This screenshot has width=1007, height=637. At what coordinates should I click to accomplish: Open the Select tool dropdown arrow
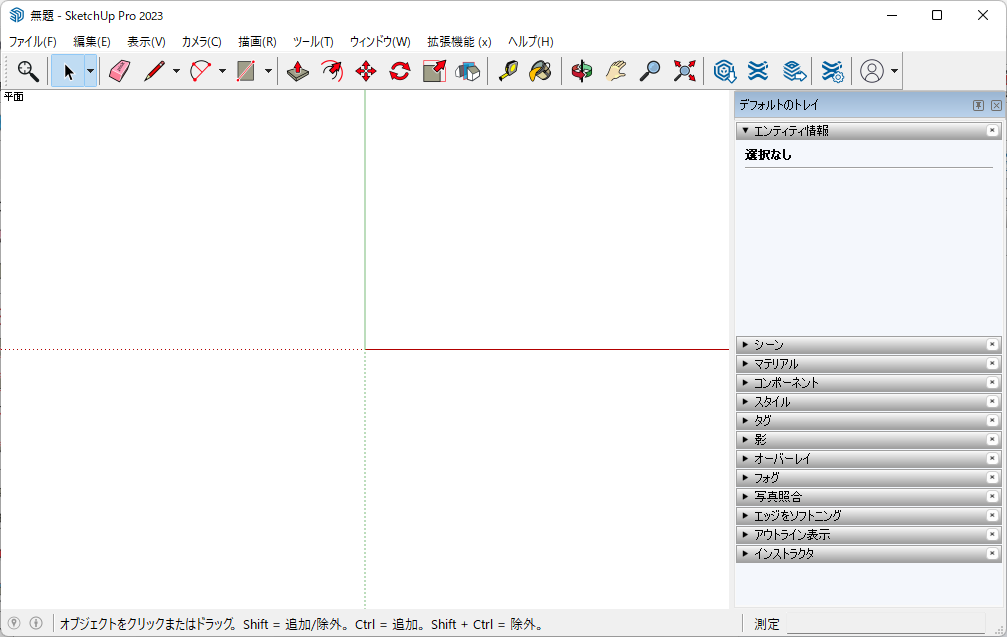[90, 71]
